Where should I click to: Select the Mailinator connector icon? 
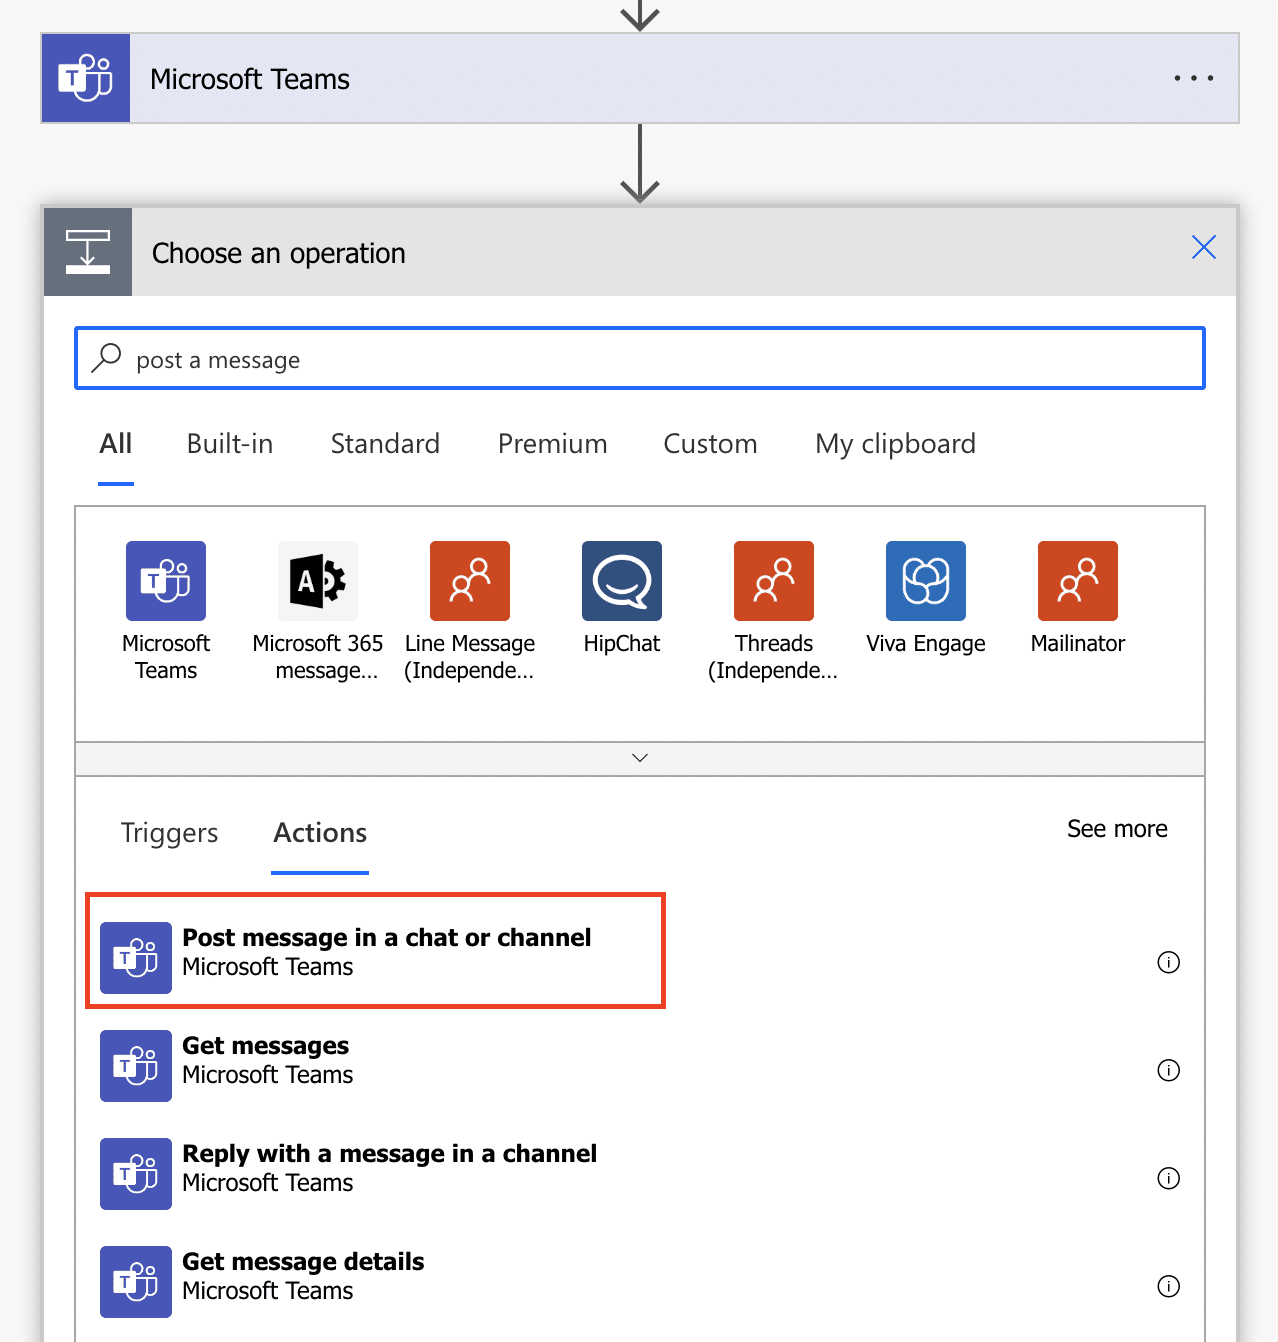tap(1078, 581)
